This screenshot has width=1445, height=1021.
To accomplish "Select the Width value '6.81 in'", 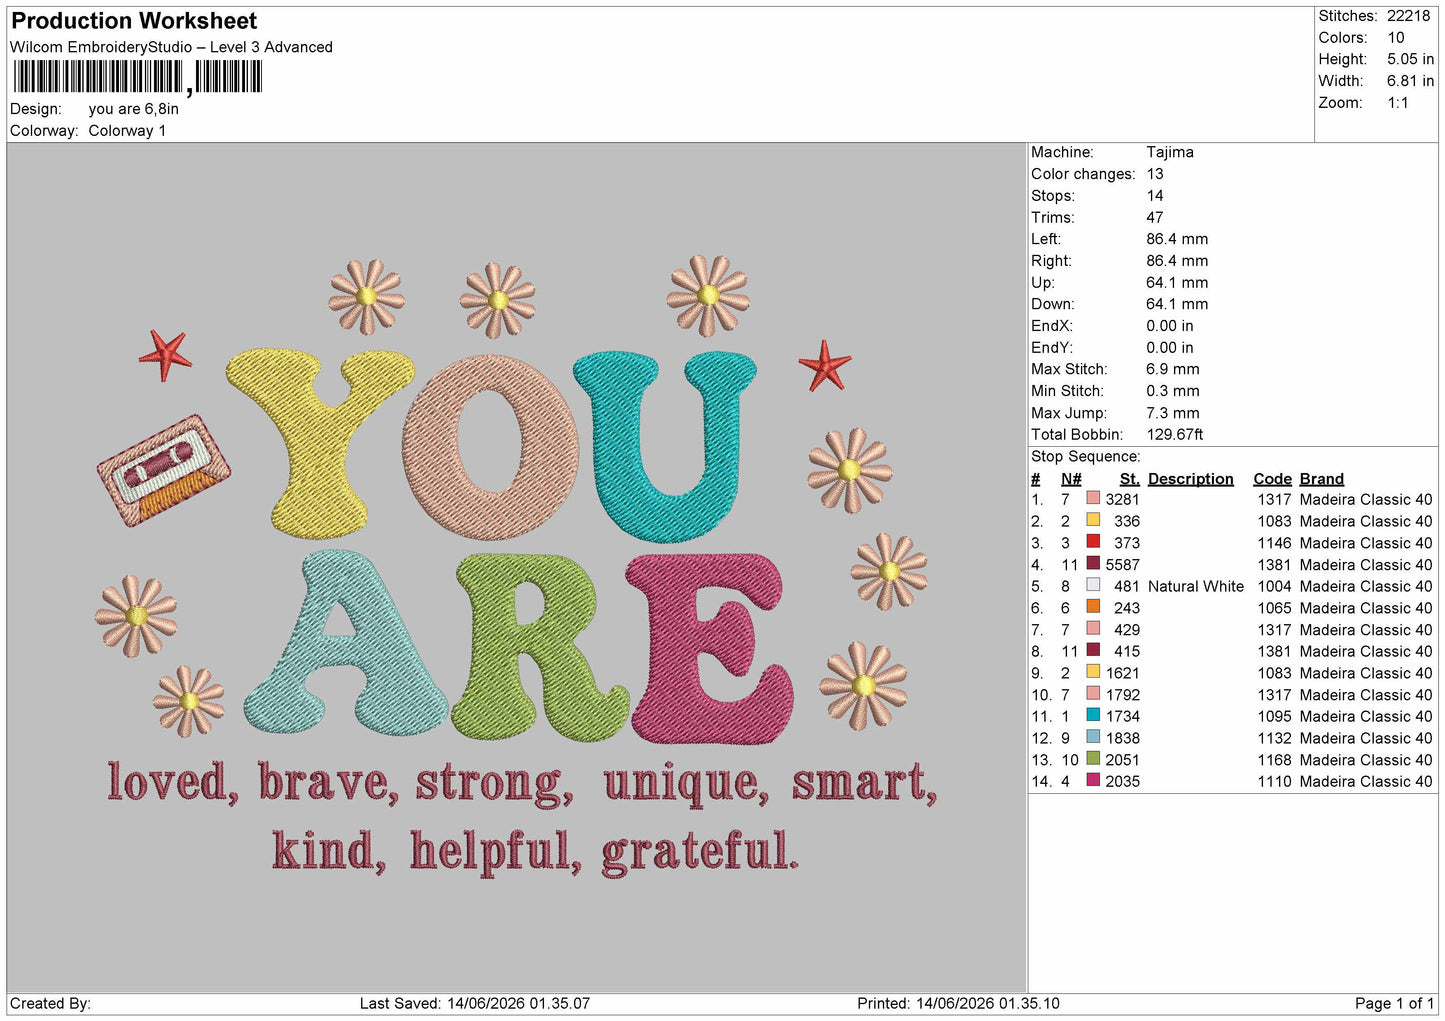I will pos(1410,81).
